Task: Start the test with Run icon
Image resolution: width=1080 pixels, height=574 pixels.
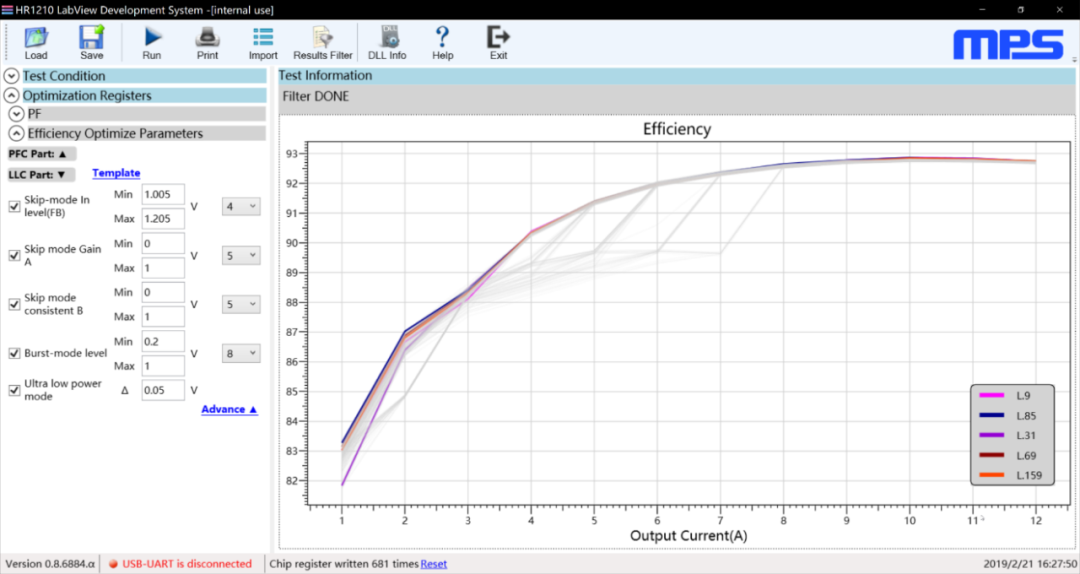Action: (x=152, y=38)
